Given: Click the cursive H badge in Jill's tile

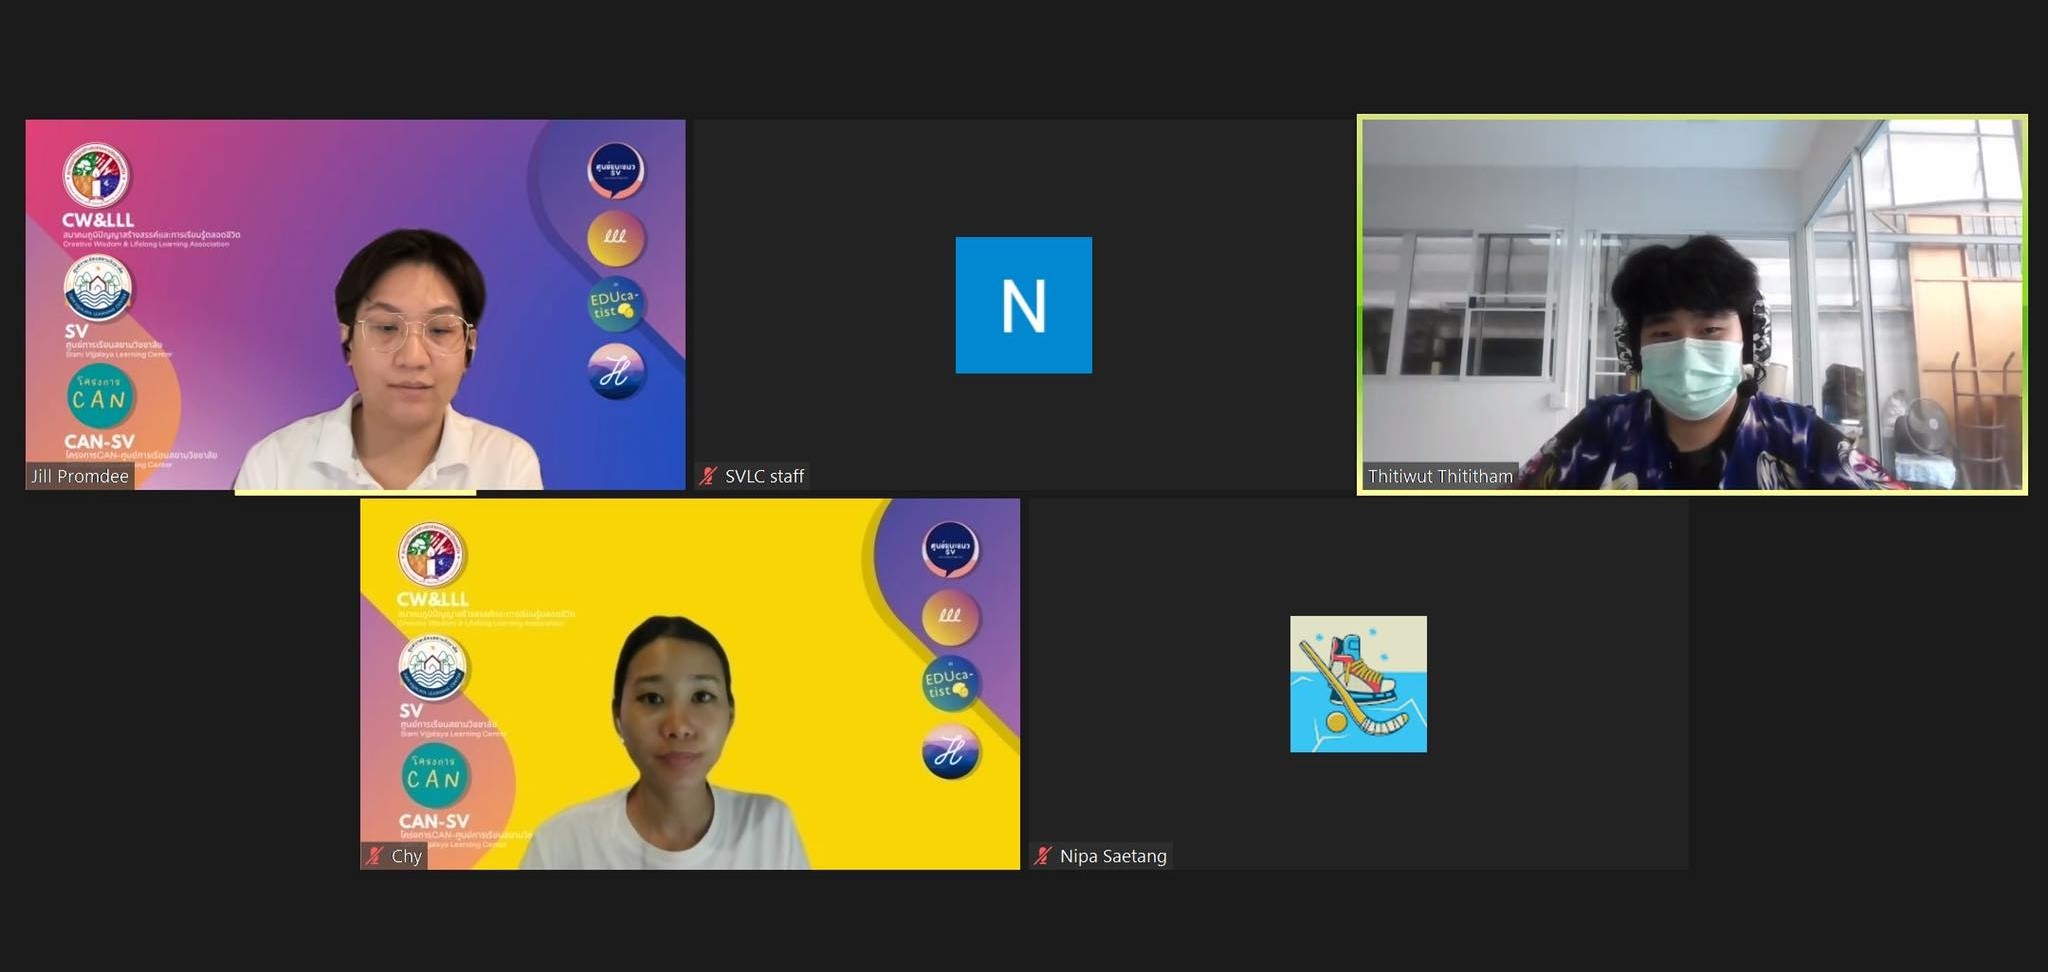Looking at the screenshot, I should [x=615, y=372].
